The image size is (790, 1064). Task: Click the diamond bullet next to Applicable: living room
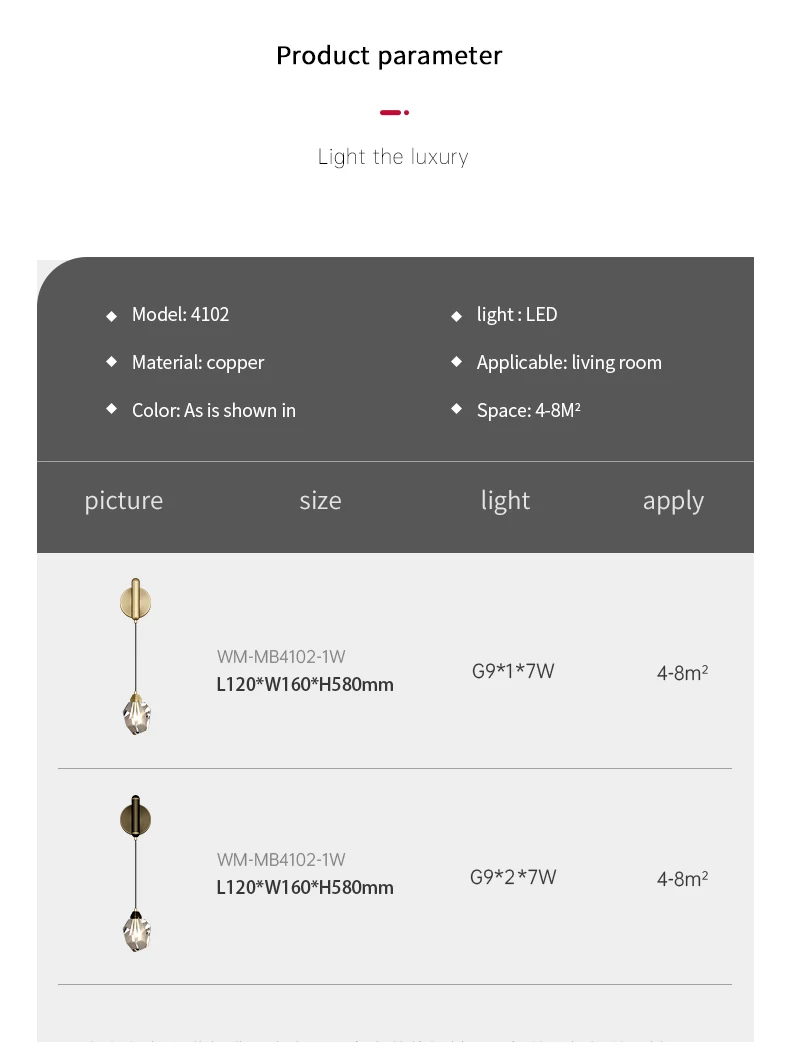click(456, 361)
